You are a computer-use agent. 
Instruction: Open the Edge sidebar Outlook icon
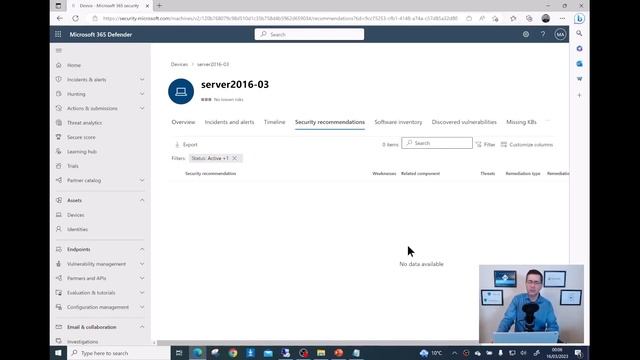tap(579, 64)
